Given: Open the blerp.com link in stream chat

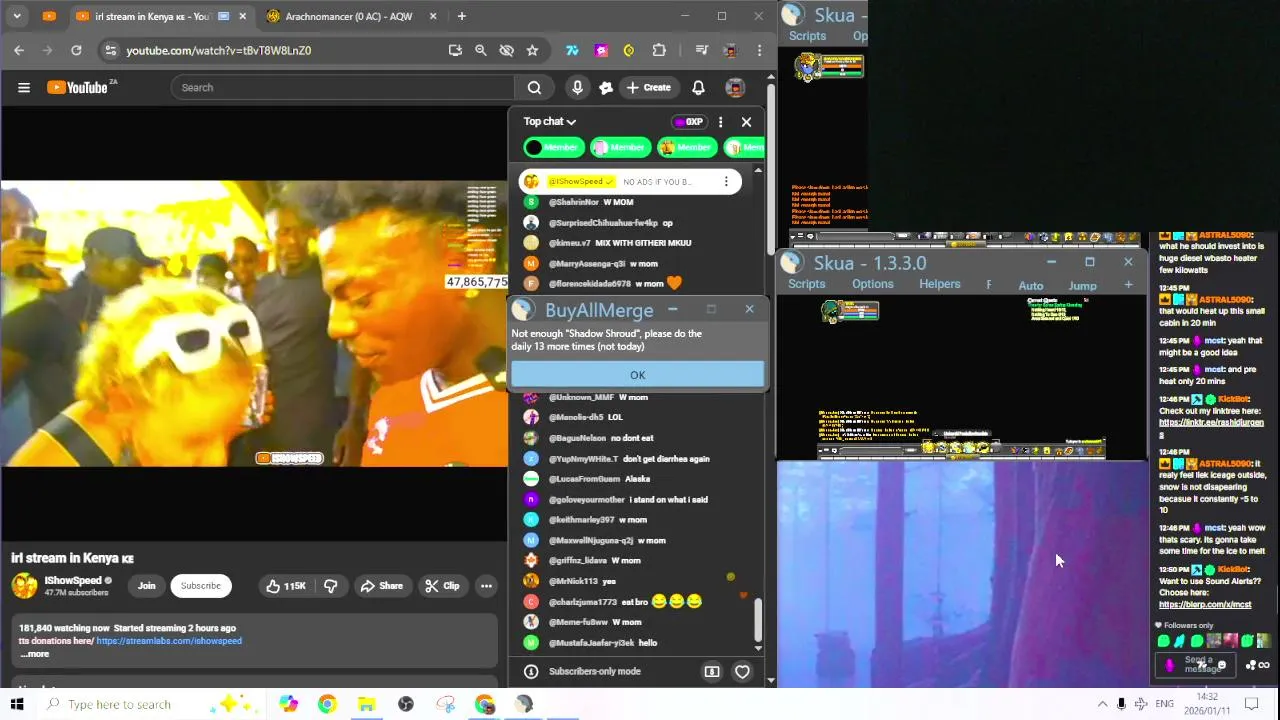Looking at the screenshot, I should 1204,604.
